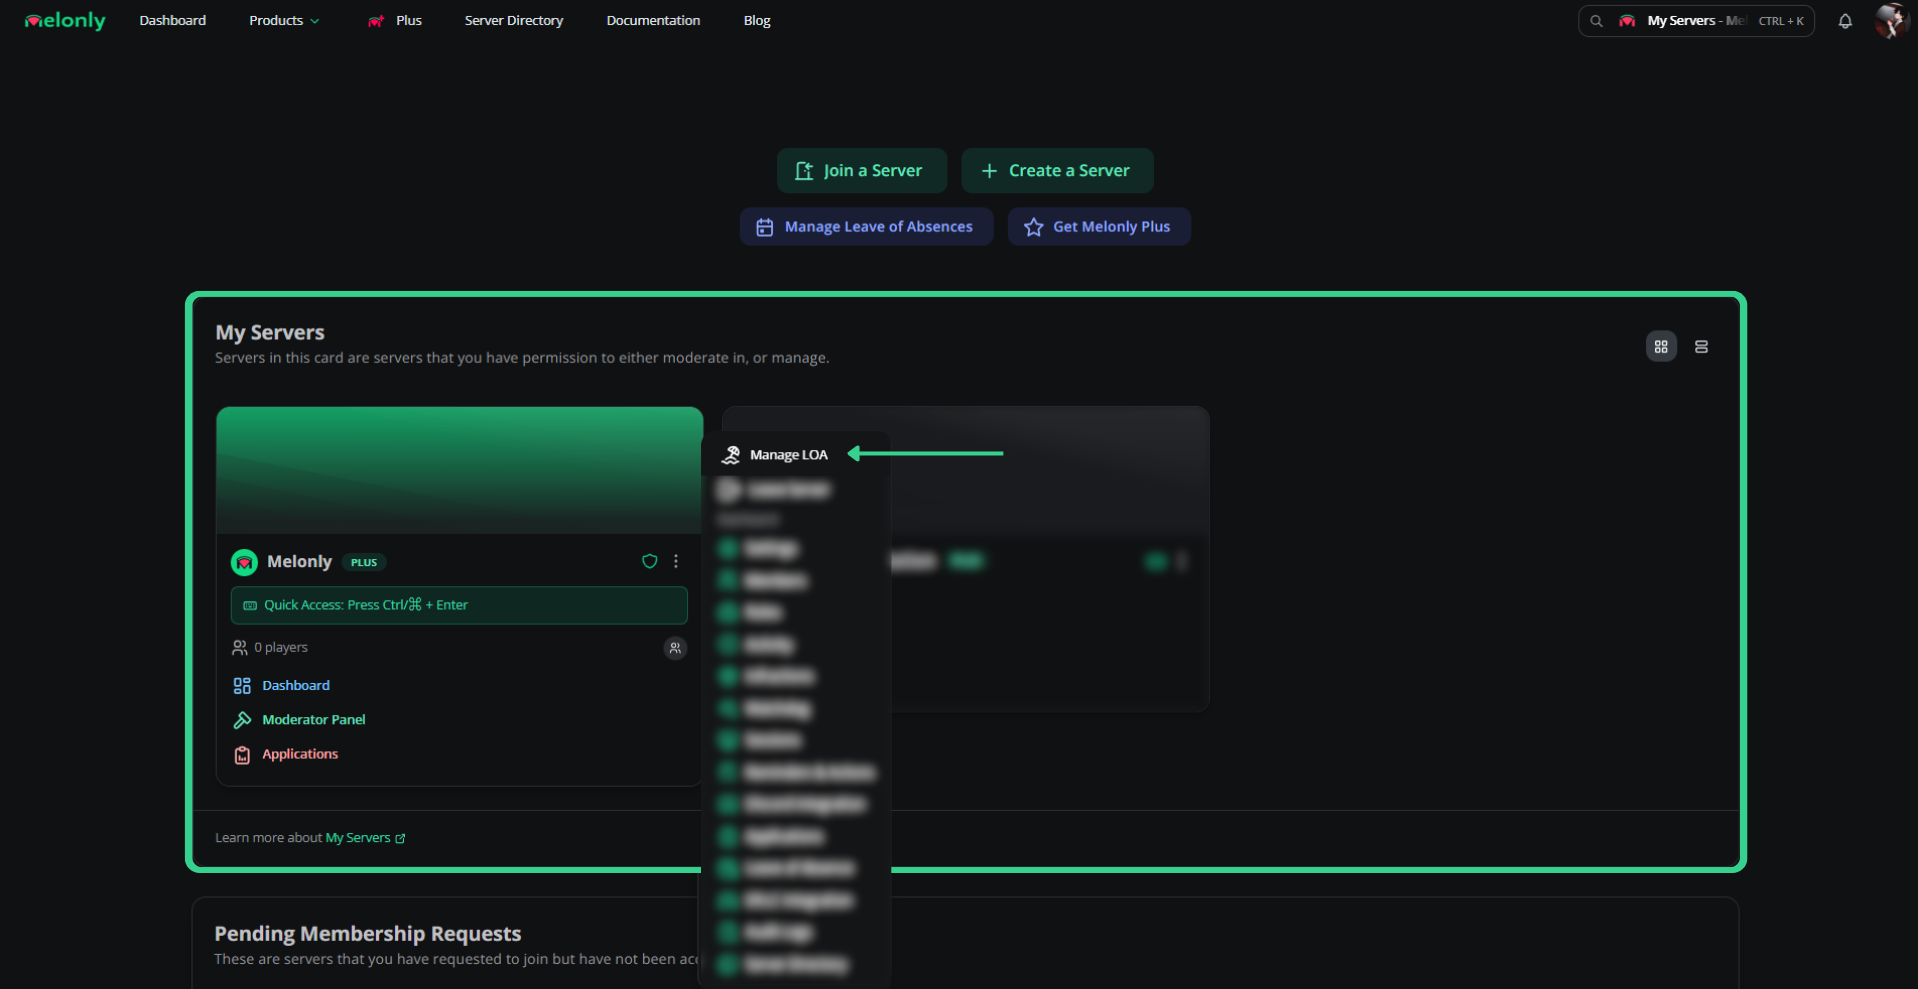Image resolution: width=1918 pixels, height=989 pixels.
Task: Click Create a Server button
Action: (x=1057, y=171)
